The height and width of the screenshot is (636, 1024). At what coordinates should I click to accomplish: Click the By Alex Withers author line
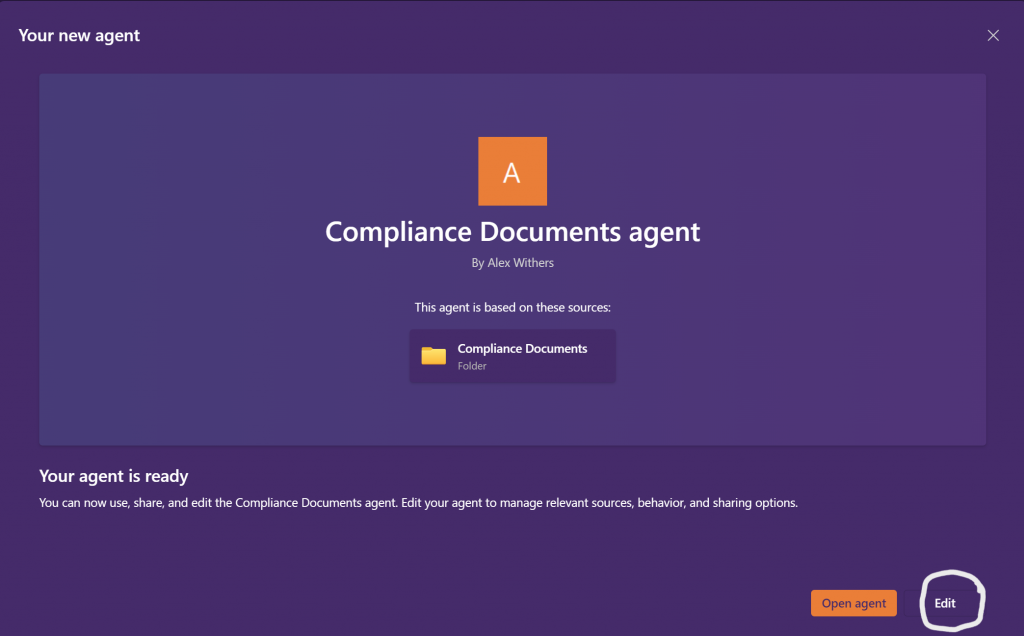[x=512, y=262]
